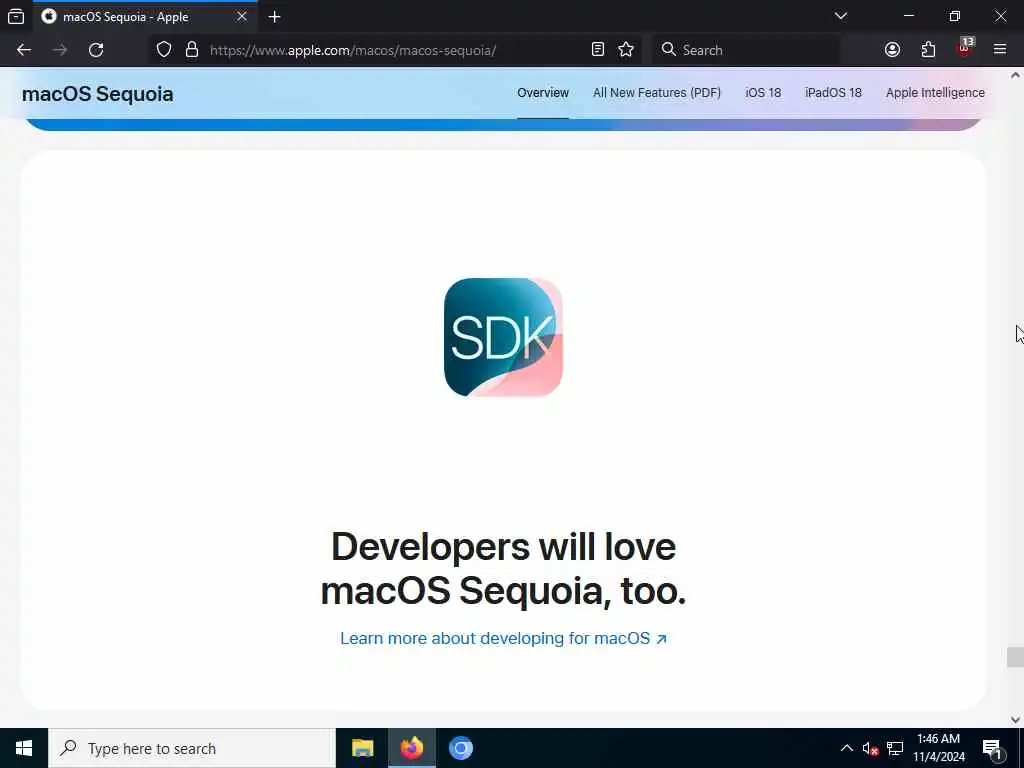Click the SDK app icon image
The height and width of the screenshot is (768, 1024).
point(503,337)
